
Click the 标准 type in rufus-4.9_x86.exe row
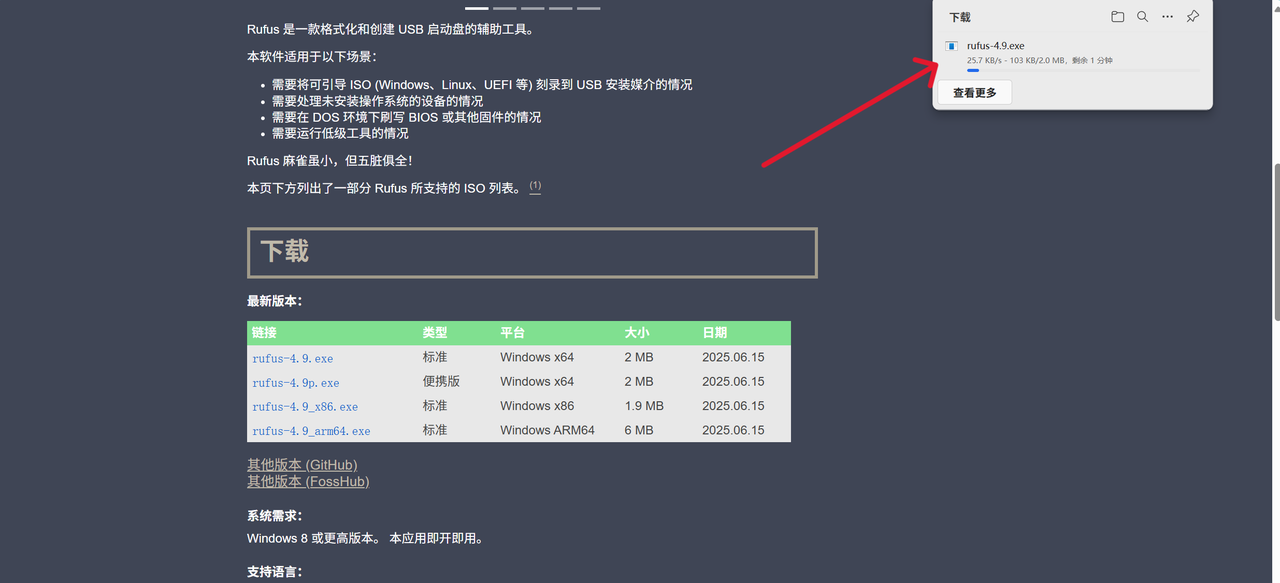[x=435, y=405]
